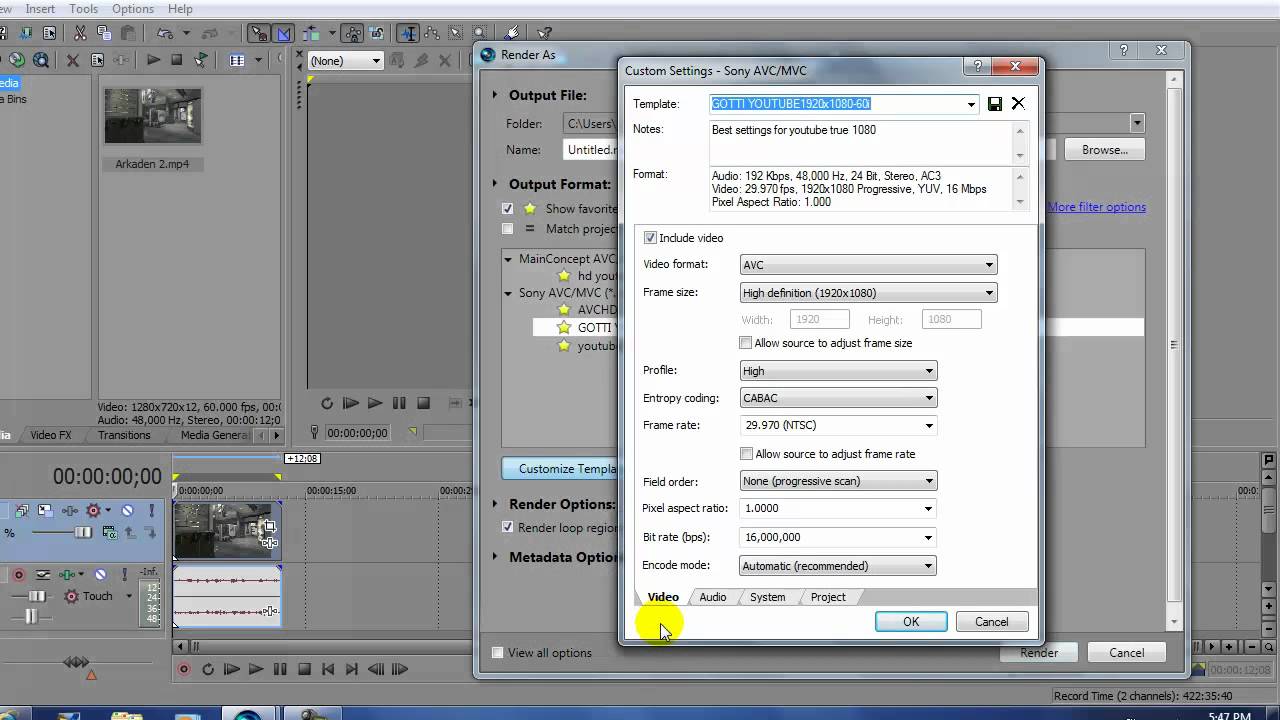Image resolution: width=1280 pixels, height=720 pixels.
Task: Toggle Lock Envelopes to Events icon
Action: (352, 33)
